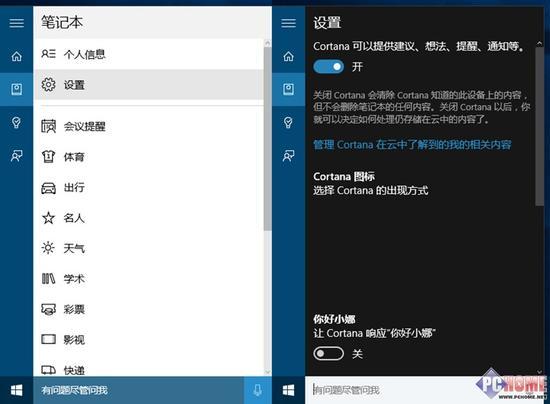Screen dimensions: 550x404
Task: Click ticket icon beside 彩票
Action: click(x=48, y=309)
